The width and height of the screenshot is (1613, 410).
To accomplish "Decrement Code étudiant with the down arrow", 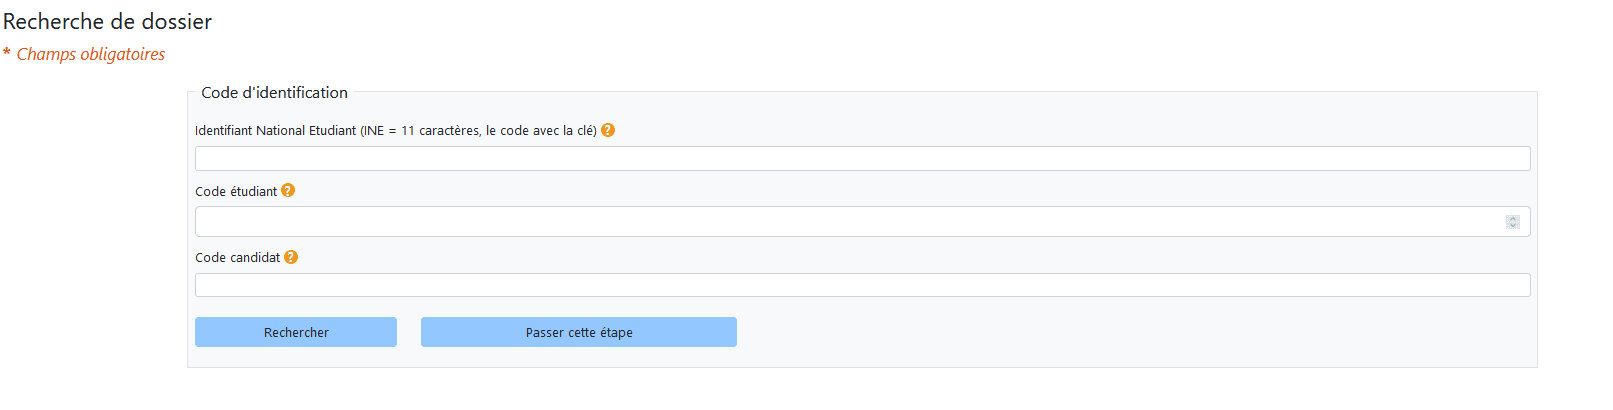I will pyautogui.click(x=1513, y=225).
